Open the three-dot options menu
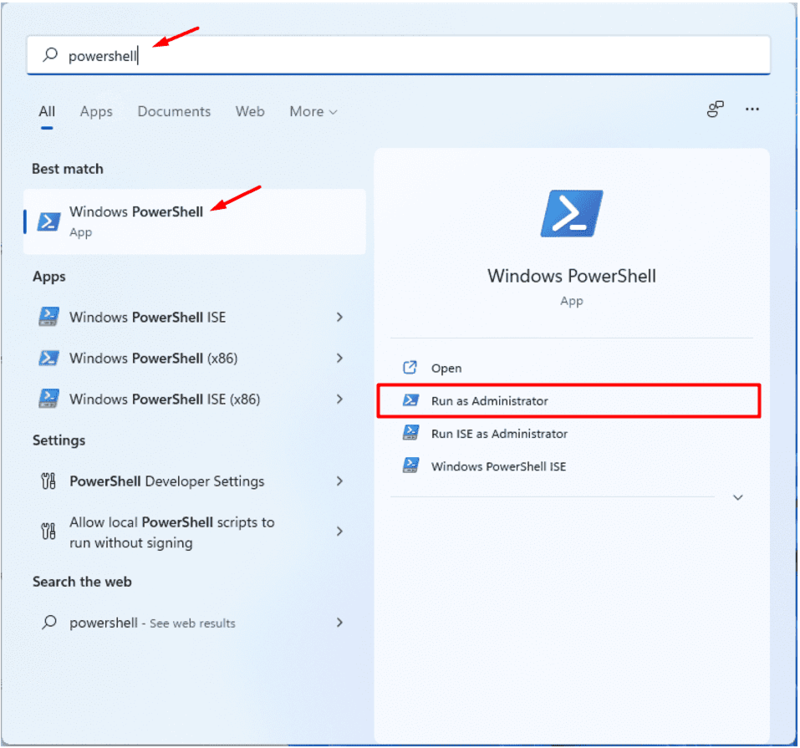The image size is (800, 748). point(752,109)
